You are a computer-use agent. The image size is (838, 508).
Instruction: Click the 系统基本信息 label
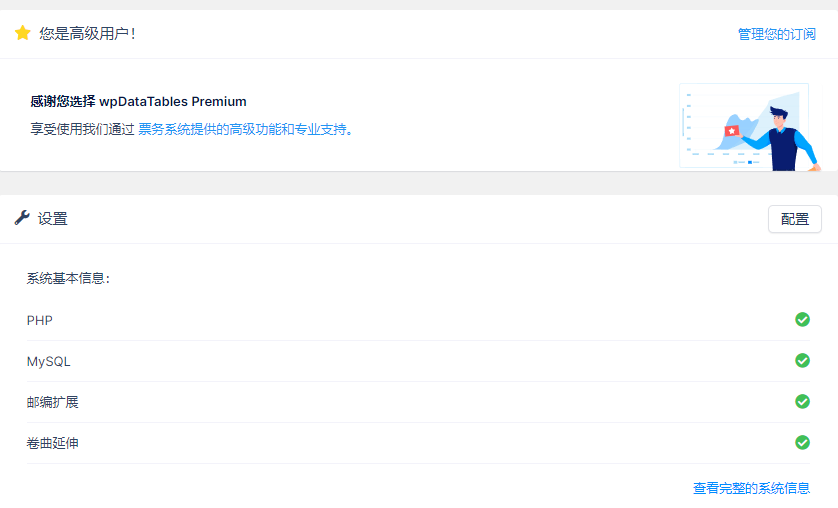click(x=68, y=278)
